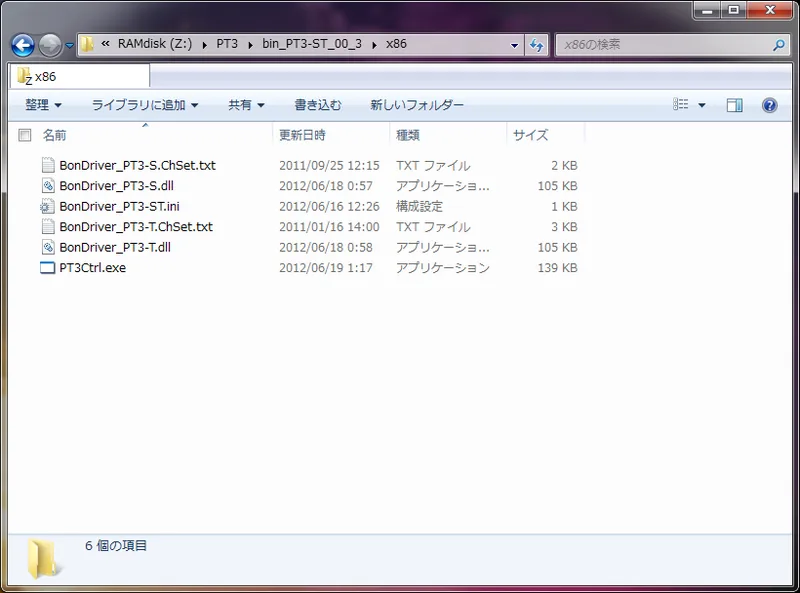The height and width of the screenshot is (593, 800).
Task: Toggle selection of BonDriver_PT3-T.ChSet.txt
Action: point(135,227)
